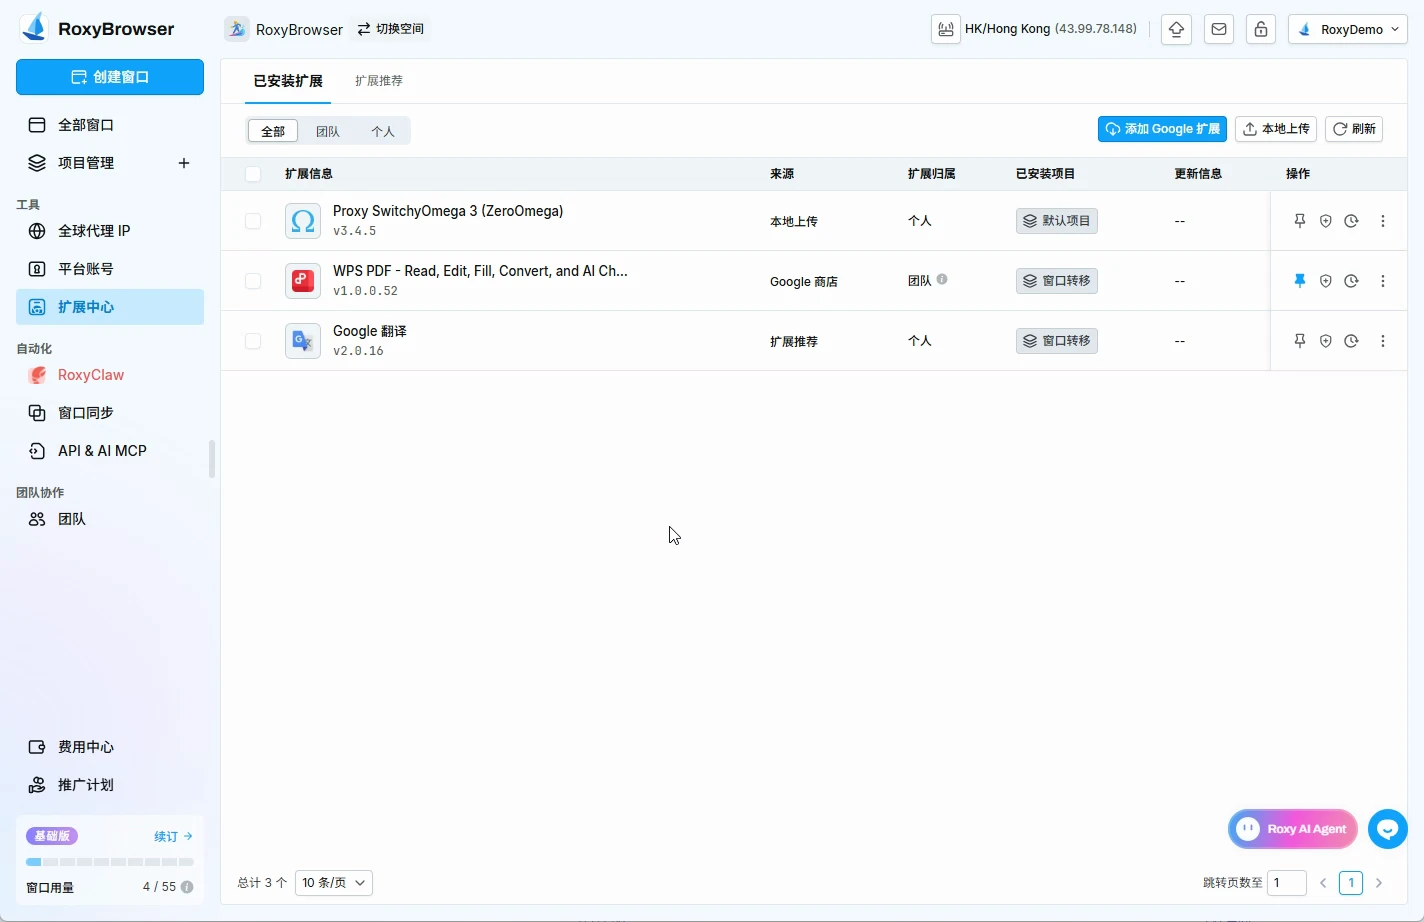The width and height of the screenshot is (1424, 922).
Task: Click clock icon for Proxy SwitchyOmega 3
Action: click(x=1352, y=221)
